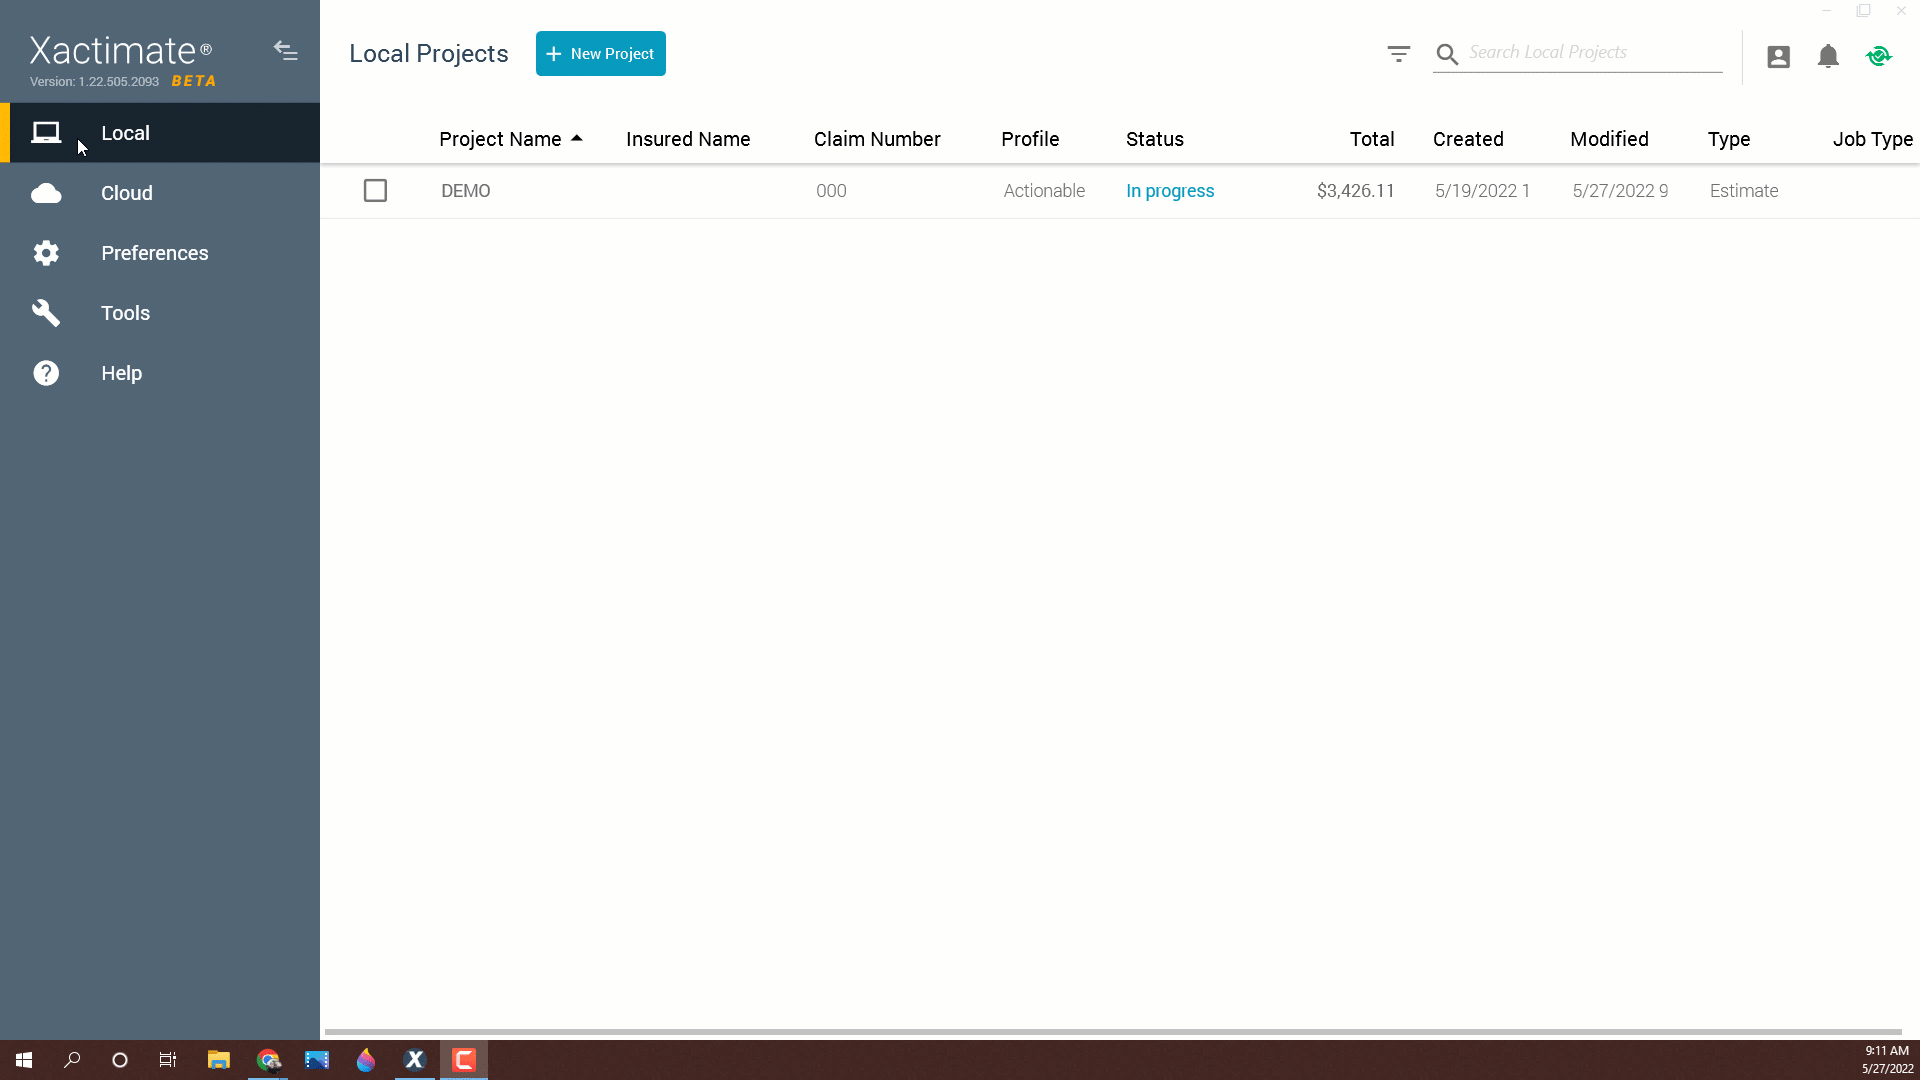
Task: Open Preferences with the gear icon
Action: pyautogui.click(x=46, y=253)
